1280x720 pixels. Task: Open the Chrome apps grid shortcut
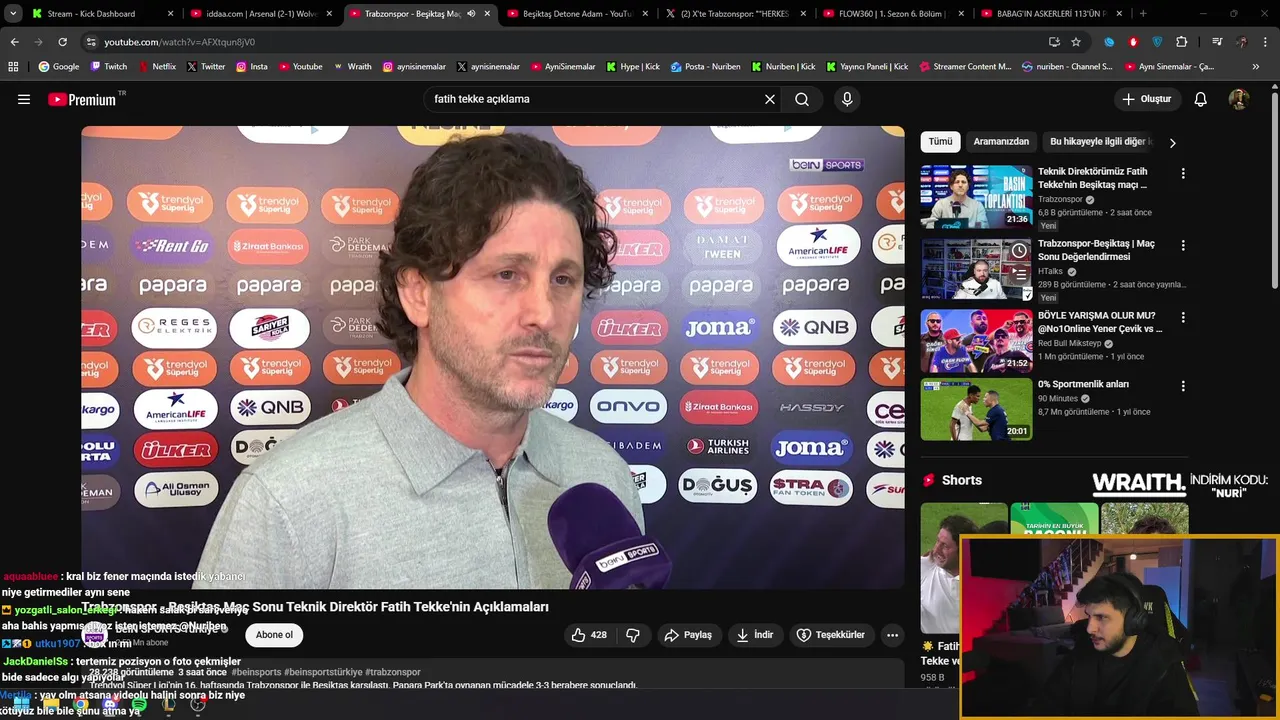(13, 67)
